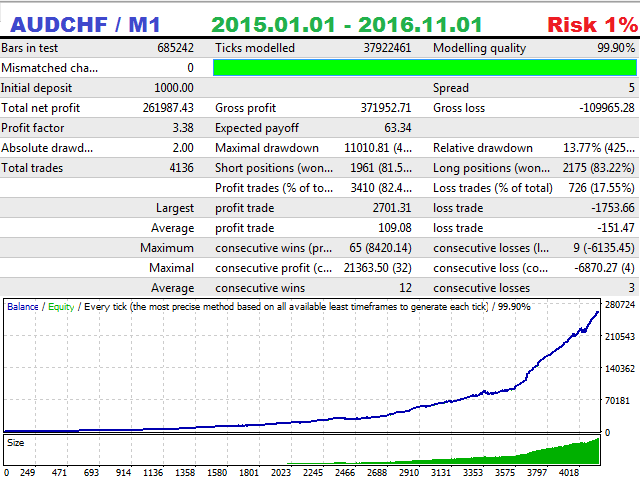Image resolution: width=640 pixels, height=480 pixels.
Task: Click the green Equity legend label
Action: click(61, 307)
